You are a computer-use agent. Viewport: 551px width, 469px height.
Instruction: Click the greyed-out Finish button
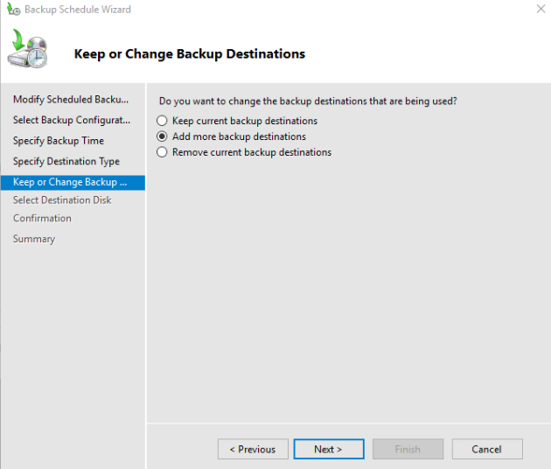[x=408, y=449]
